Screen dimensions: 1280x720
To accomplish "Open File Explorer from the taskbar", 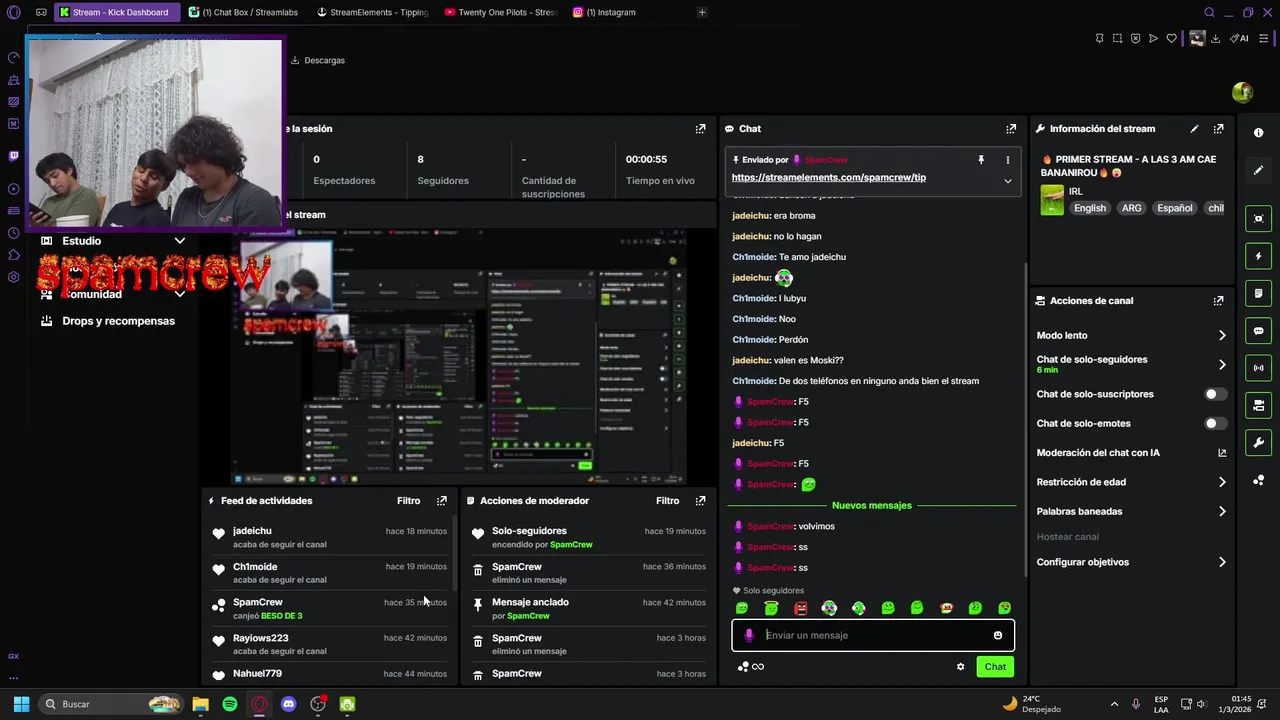I will tap(200, 704).
